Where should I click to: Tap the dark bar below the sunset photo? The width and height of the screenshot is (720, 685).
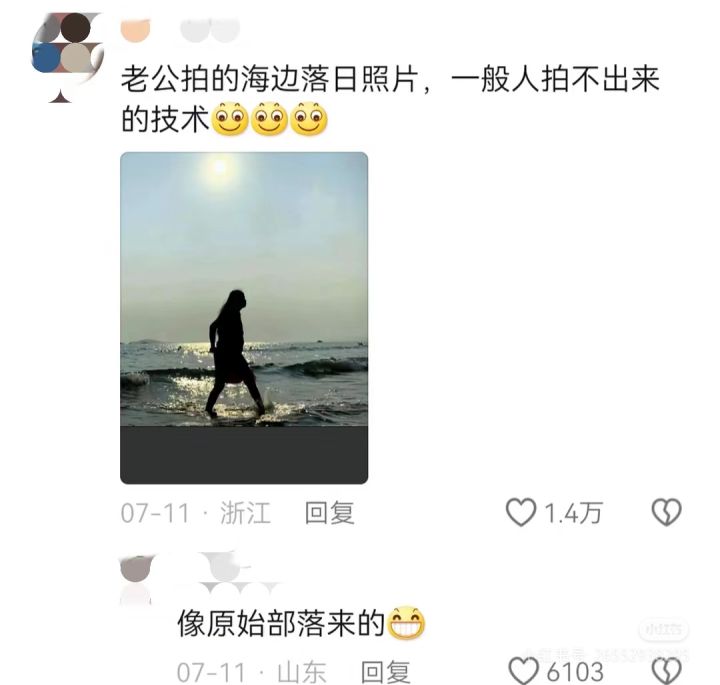244,455
